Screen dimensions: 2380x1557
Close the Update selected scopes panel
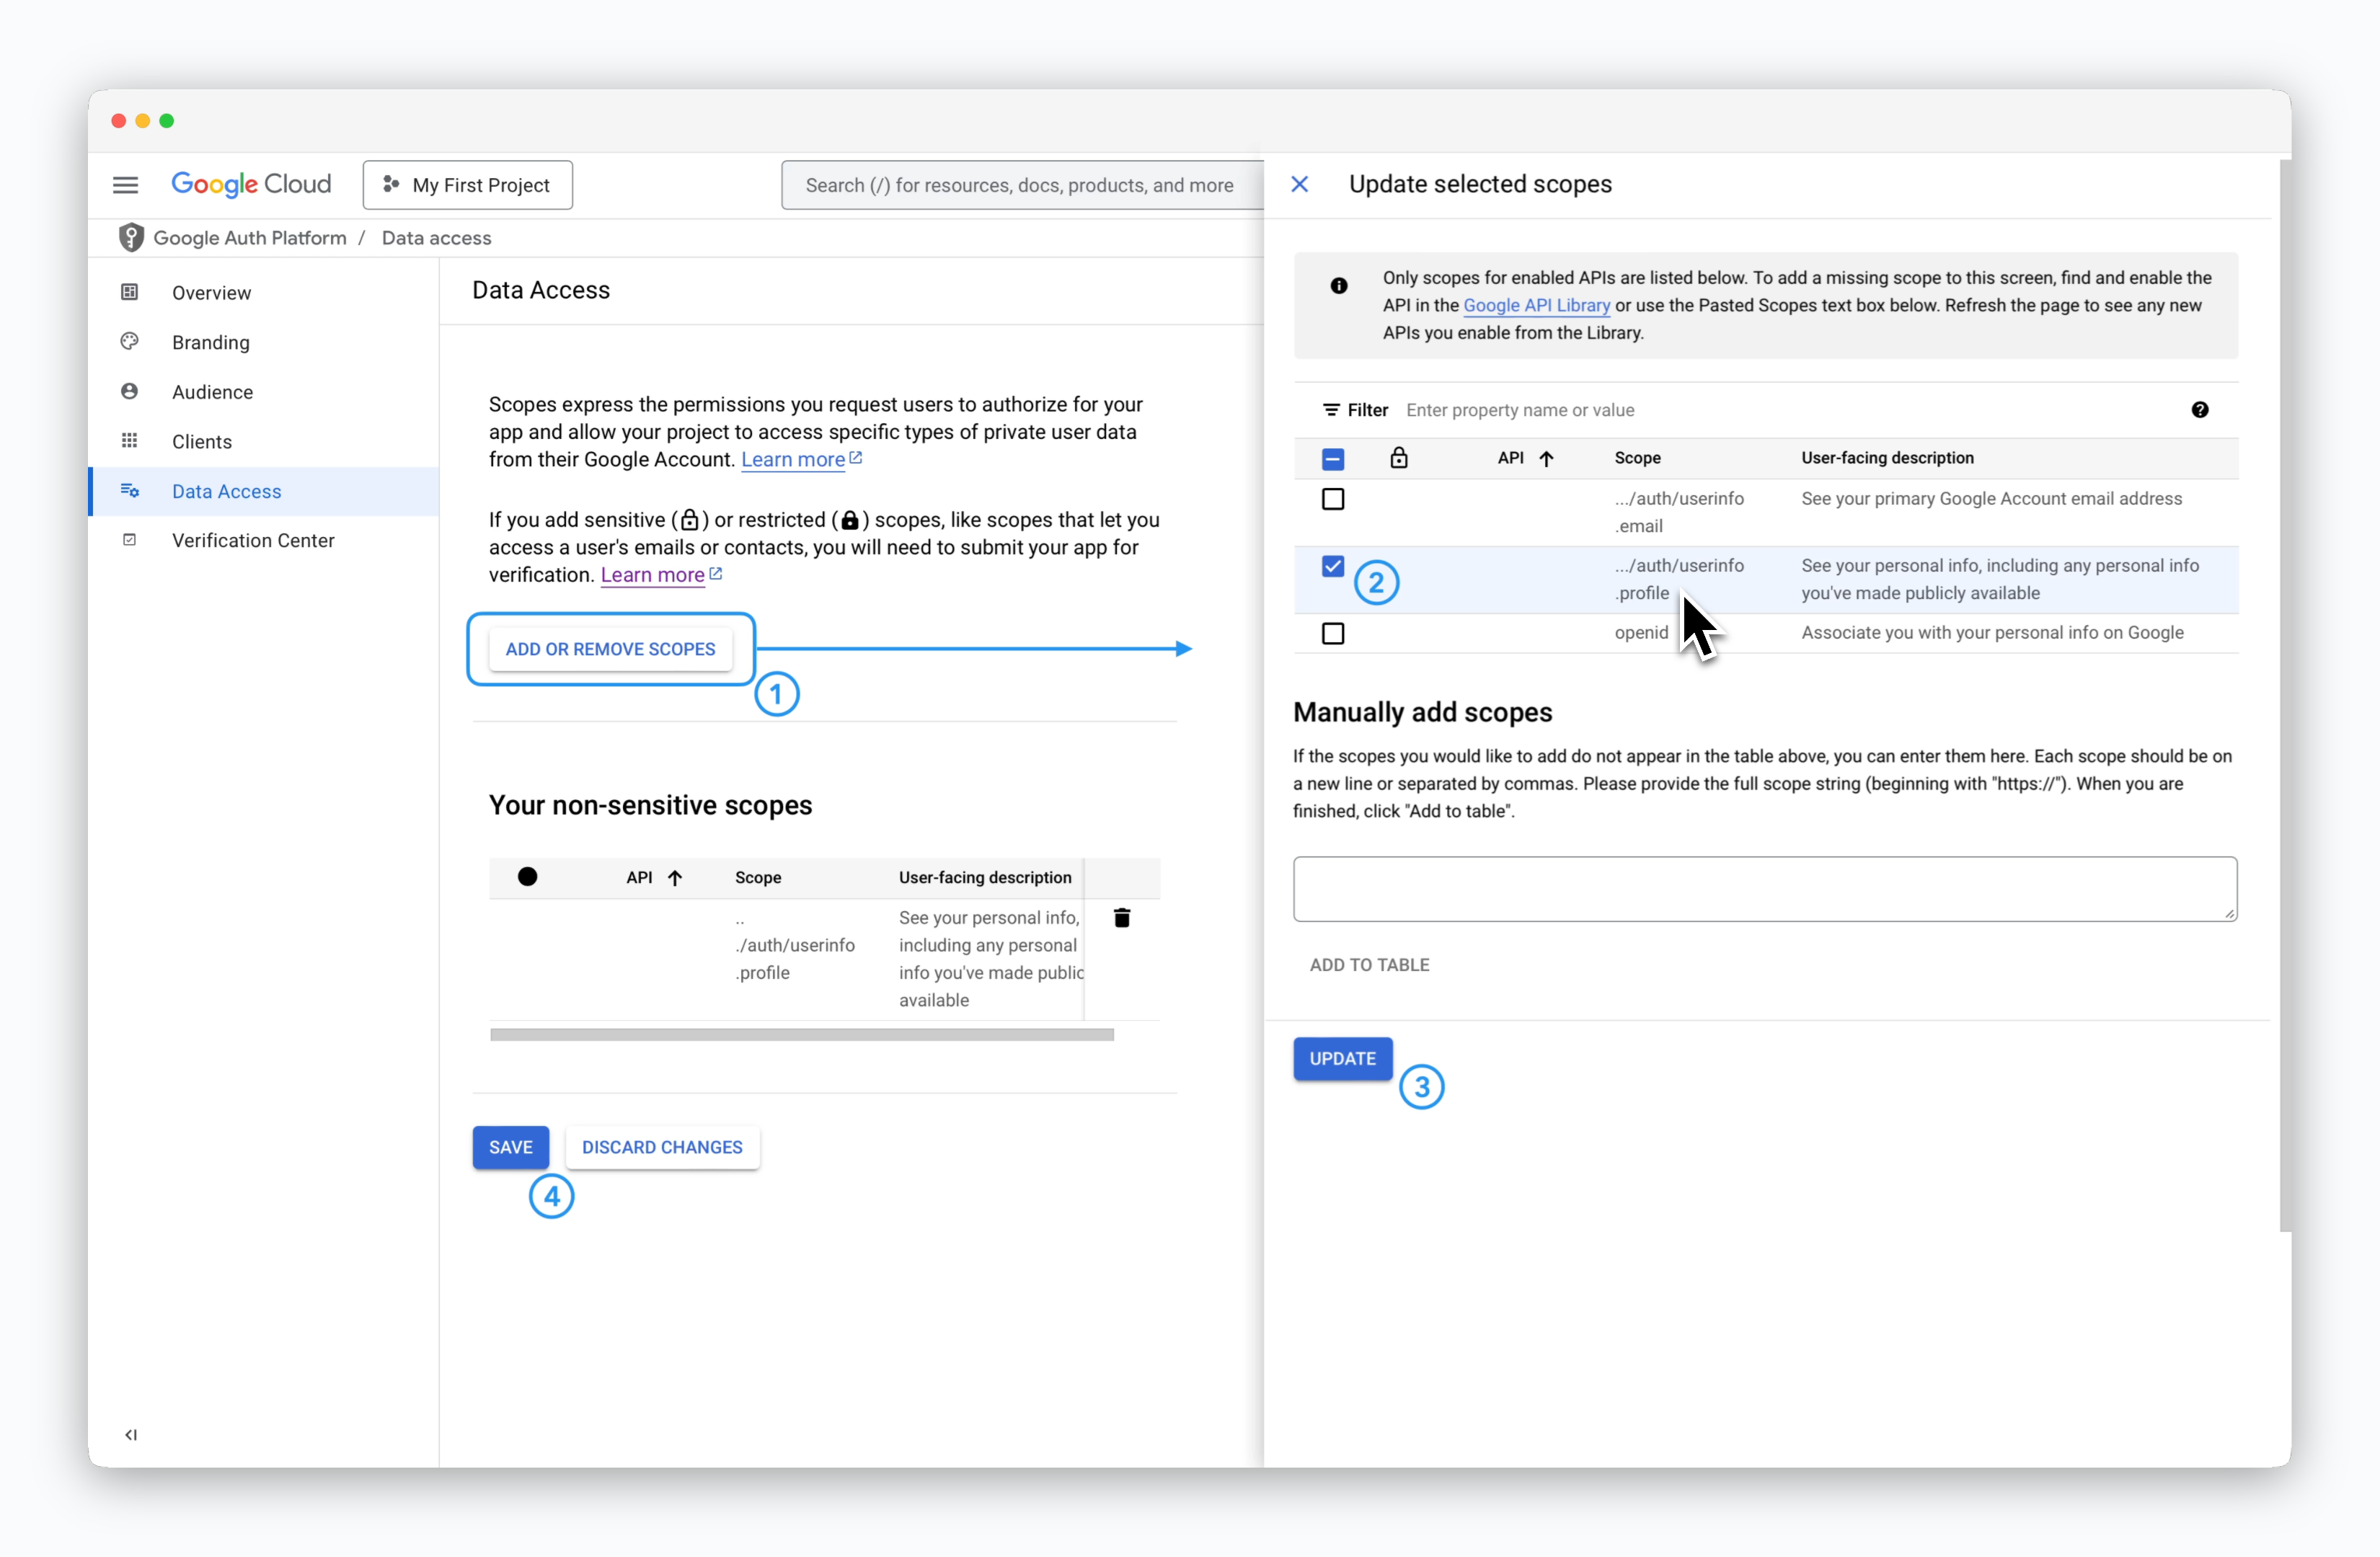[x=1300, y=184]
